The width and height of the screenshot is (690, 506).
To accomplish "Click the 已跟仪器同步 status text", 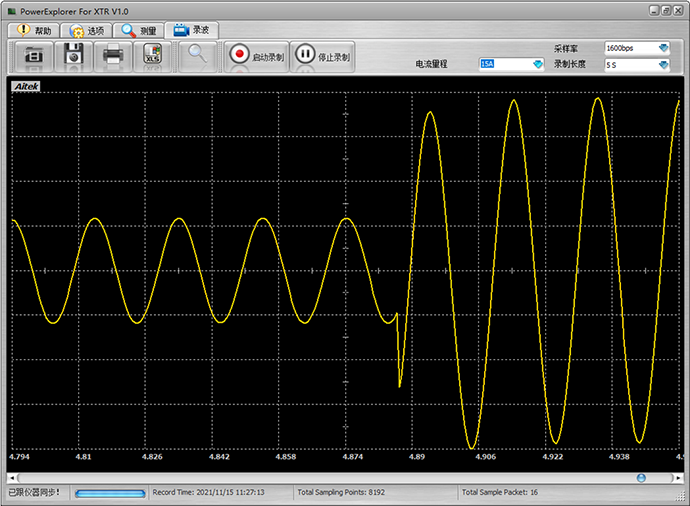I will click(x=34, y=492).
